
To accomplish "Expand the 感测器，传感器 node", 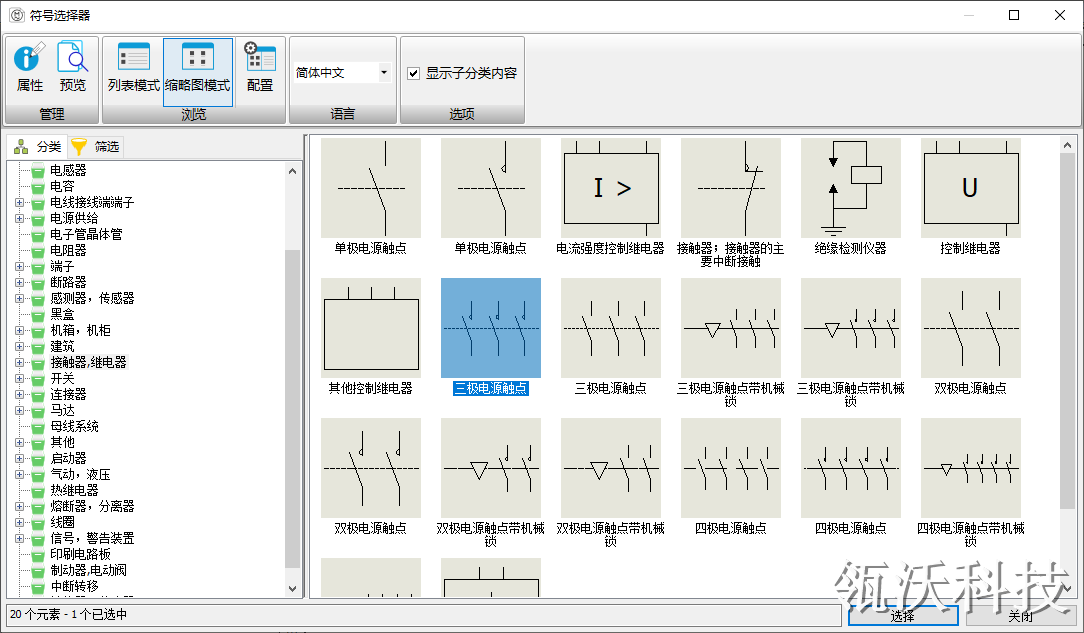I will (x=19, y=299).
